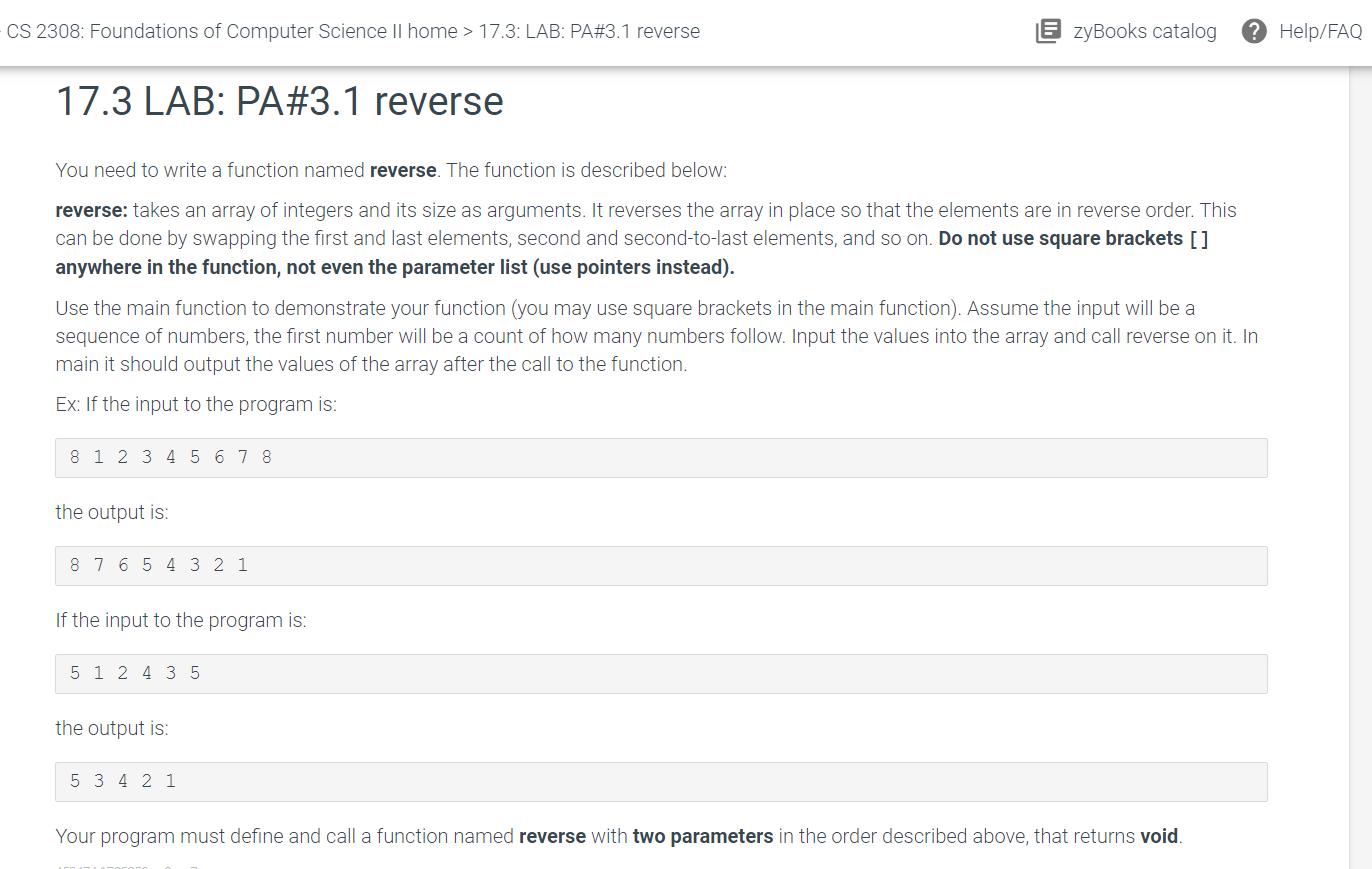The height and width of the screenshot is (869, 1372).
Task: Open the Help/FAQ page
Action: tap(1317, 31)
